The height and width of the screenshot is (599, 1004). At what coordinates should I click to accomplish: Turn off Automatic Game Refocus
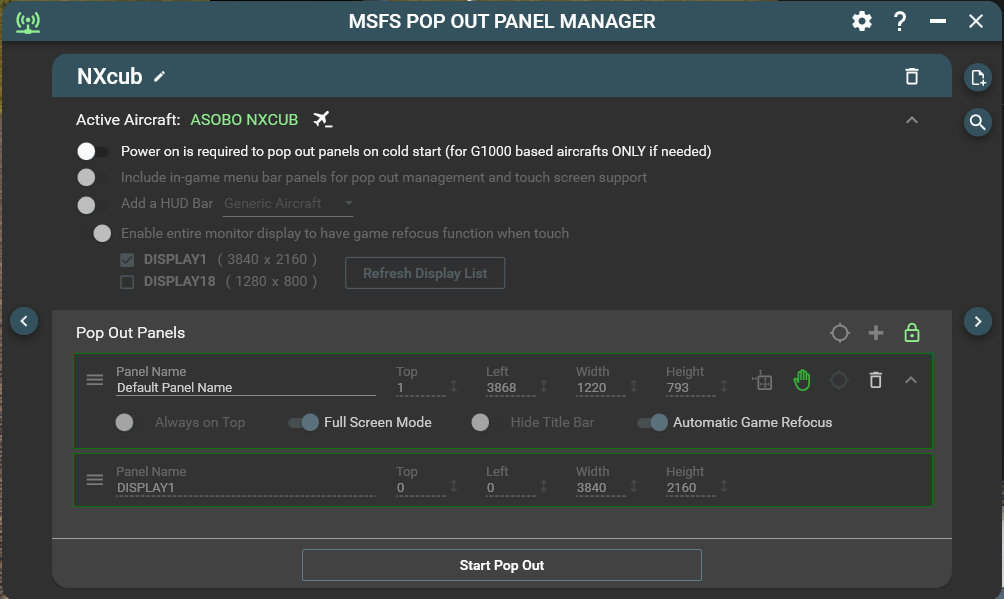tap(653, 423)
